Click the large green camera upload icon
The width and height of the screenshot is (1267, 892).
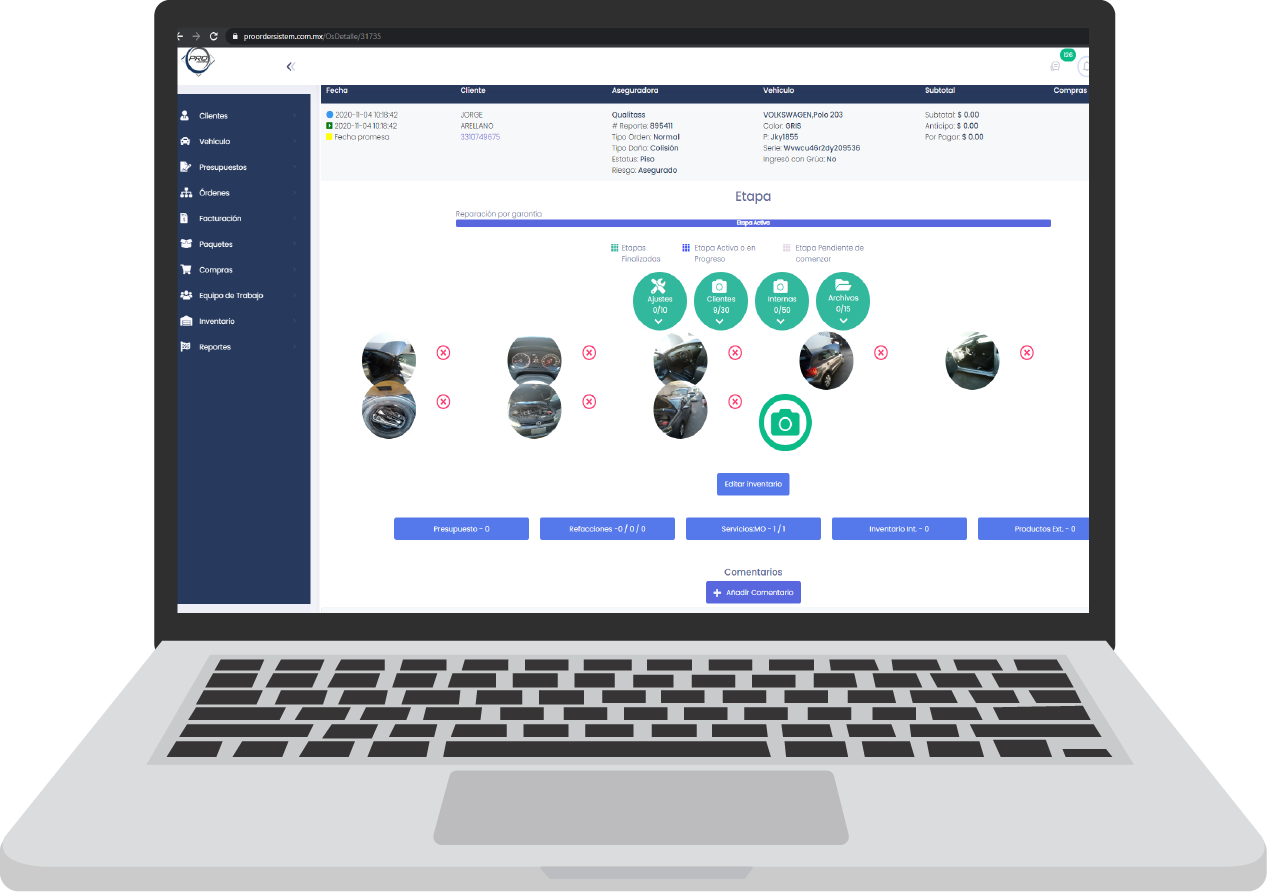click(785, 423)
